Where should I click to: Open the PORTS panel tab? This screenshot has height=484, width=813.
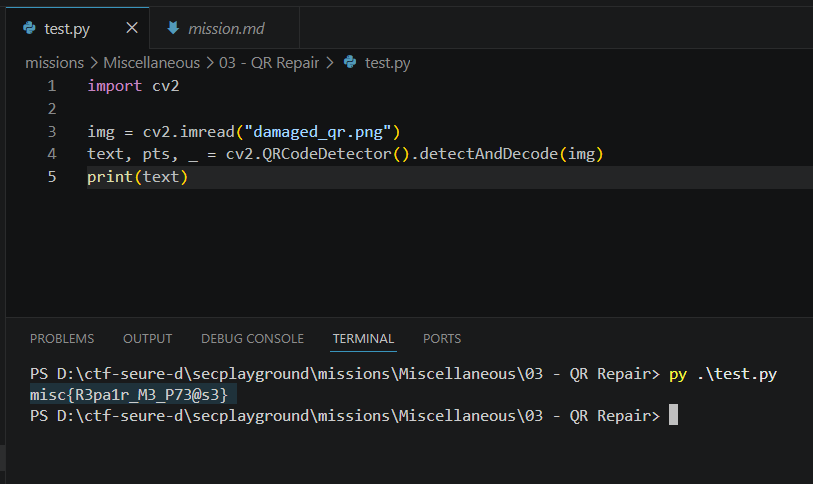tap(442, 339)
